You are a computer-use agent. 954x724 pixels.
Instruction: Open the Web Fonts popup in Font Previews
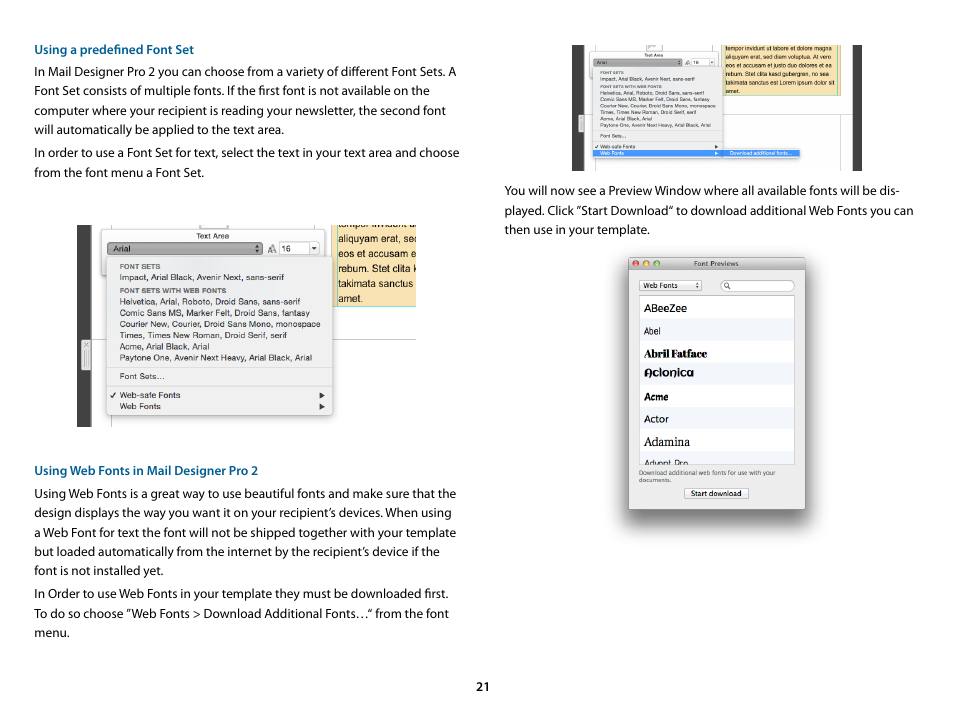pyautogui.click(x=670, y=285)
